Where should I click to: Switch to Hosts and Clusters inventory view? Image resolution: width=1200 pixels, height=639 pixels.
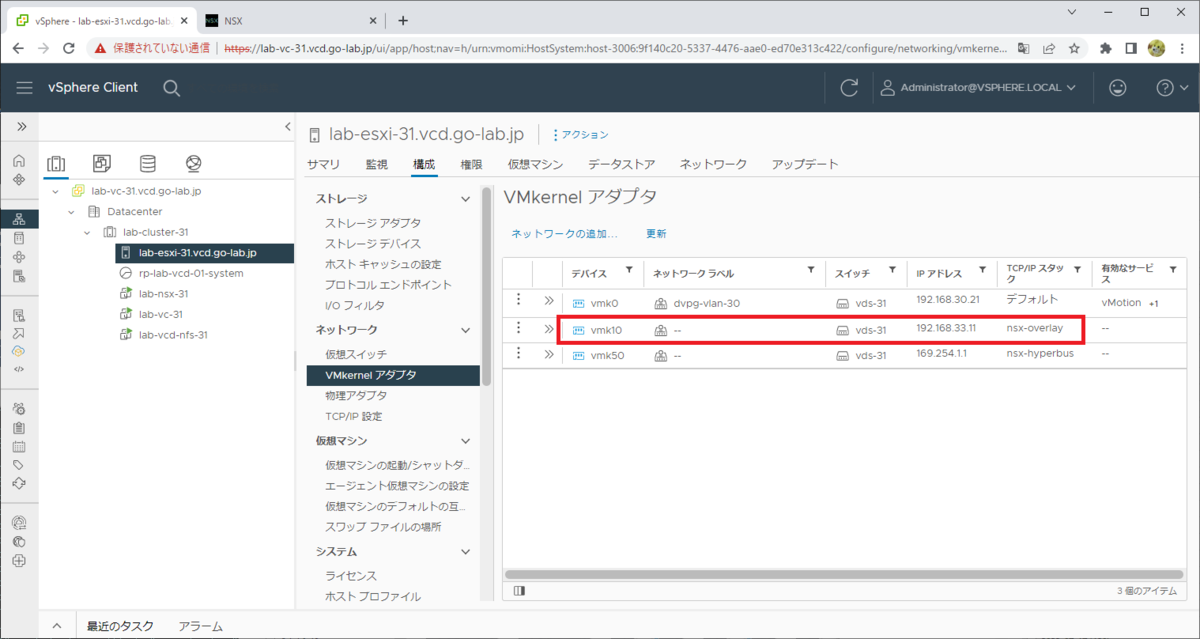[x=57, y=164]
